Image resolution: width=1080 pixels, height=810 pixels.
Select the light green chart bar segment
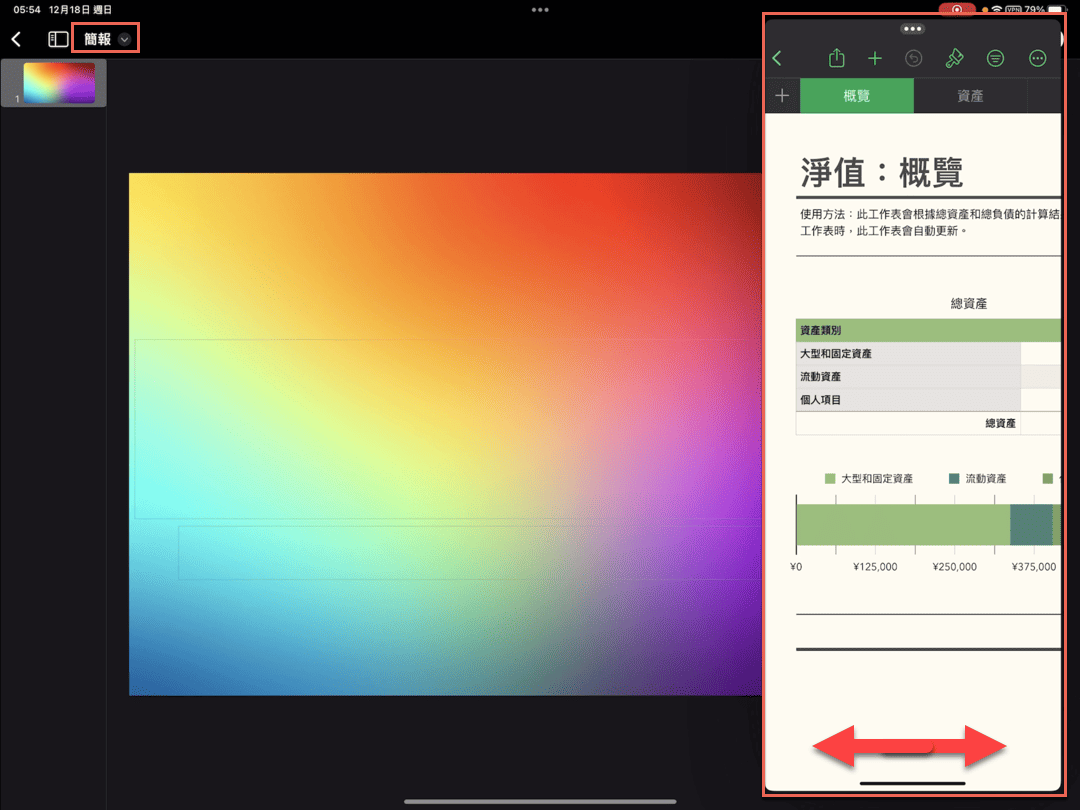click(x=903, y=525)
